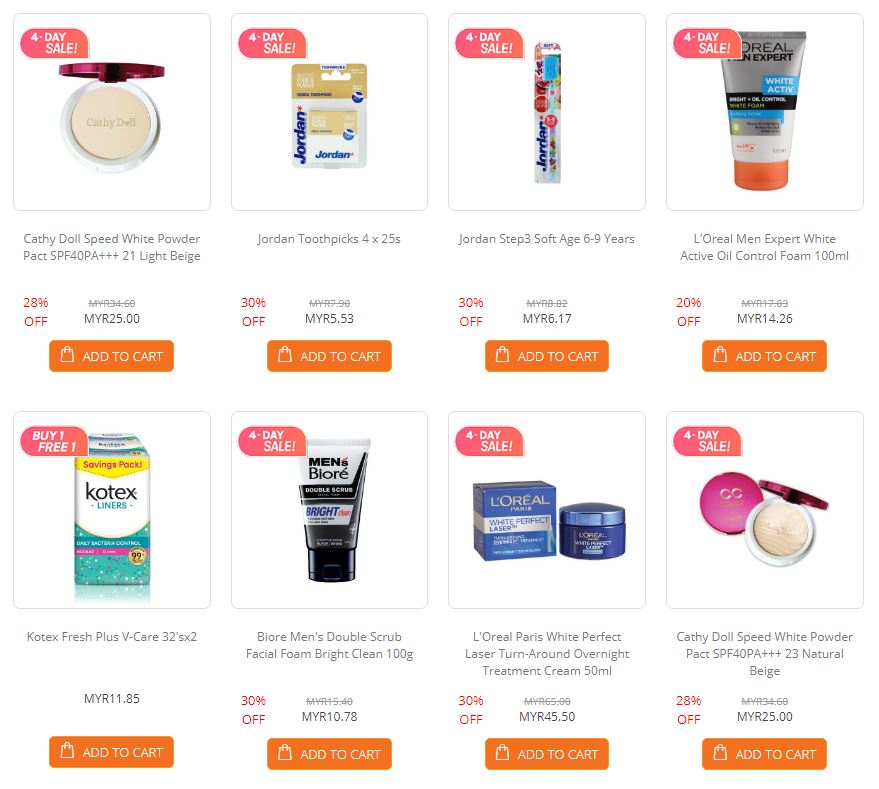Click the cart bag icon for Kotex liners

67,751
